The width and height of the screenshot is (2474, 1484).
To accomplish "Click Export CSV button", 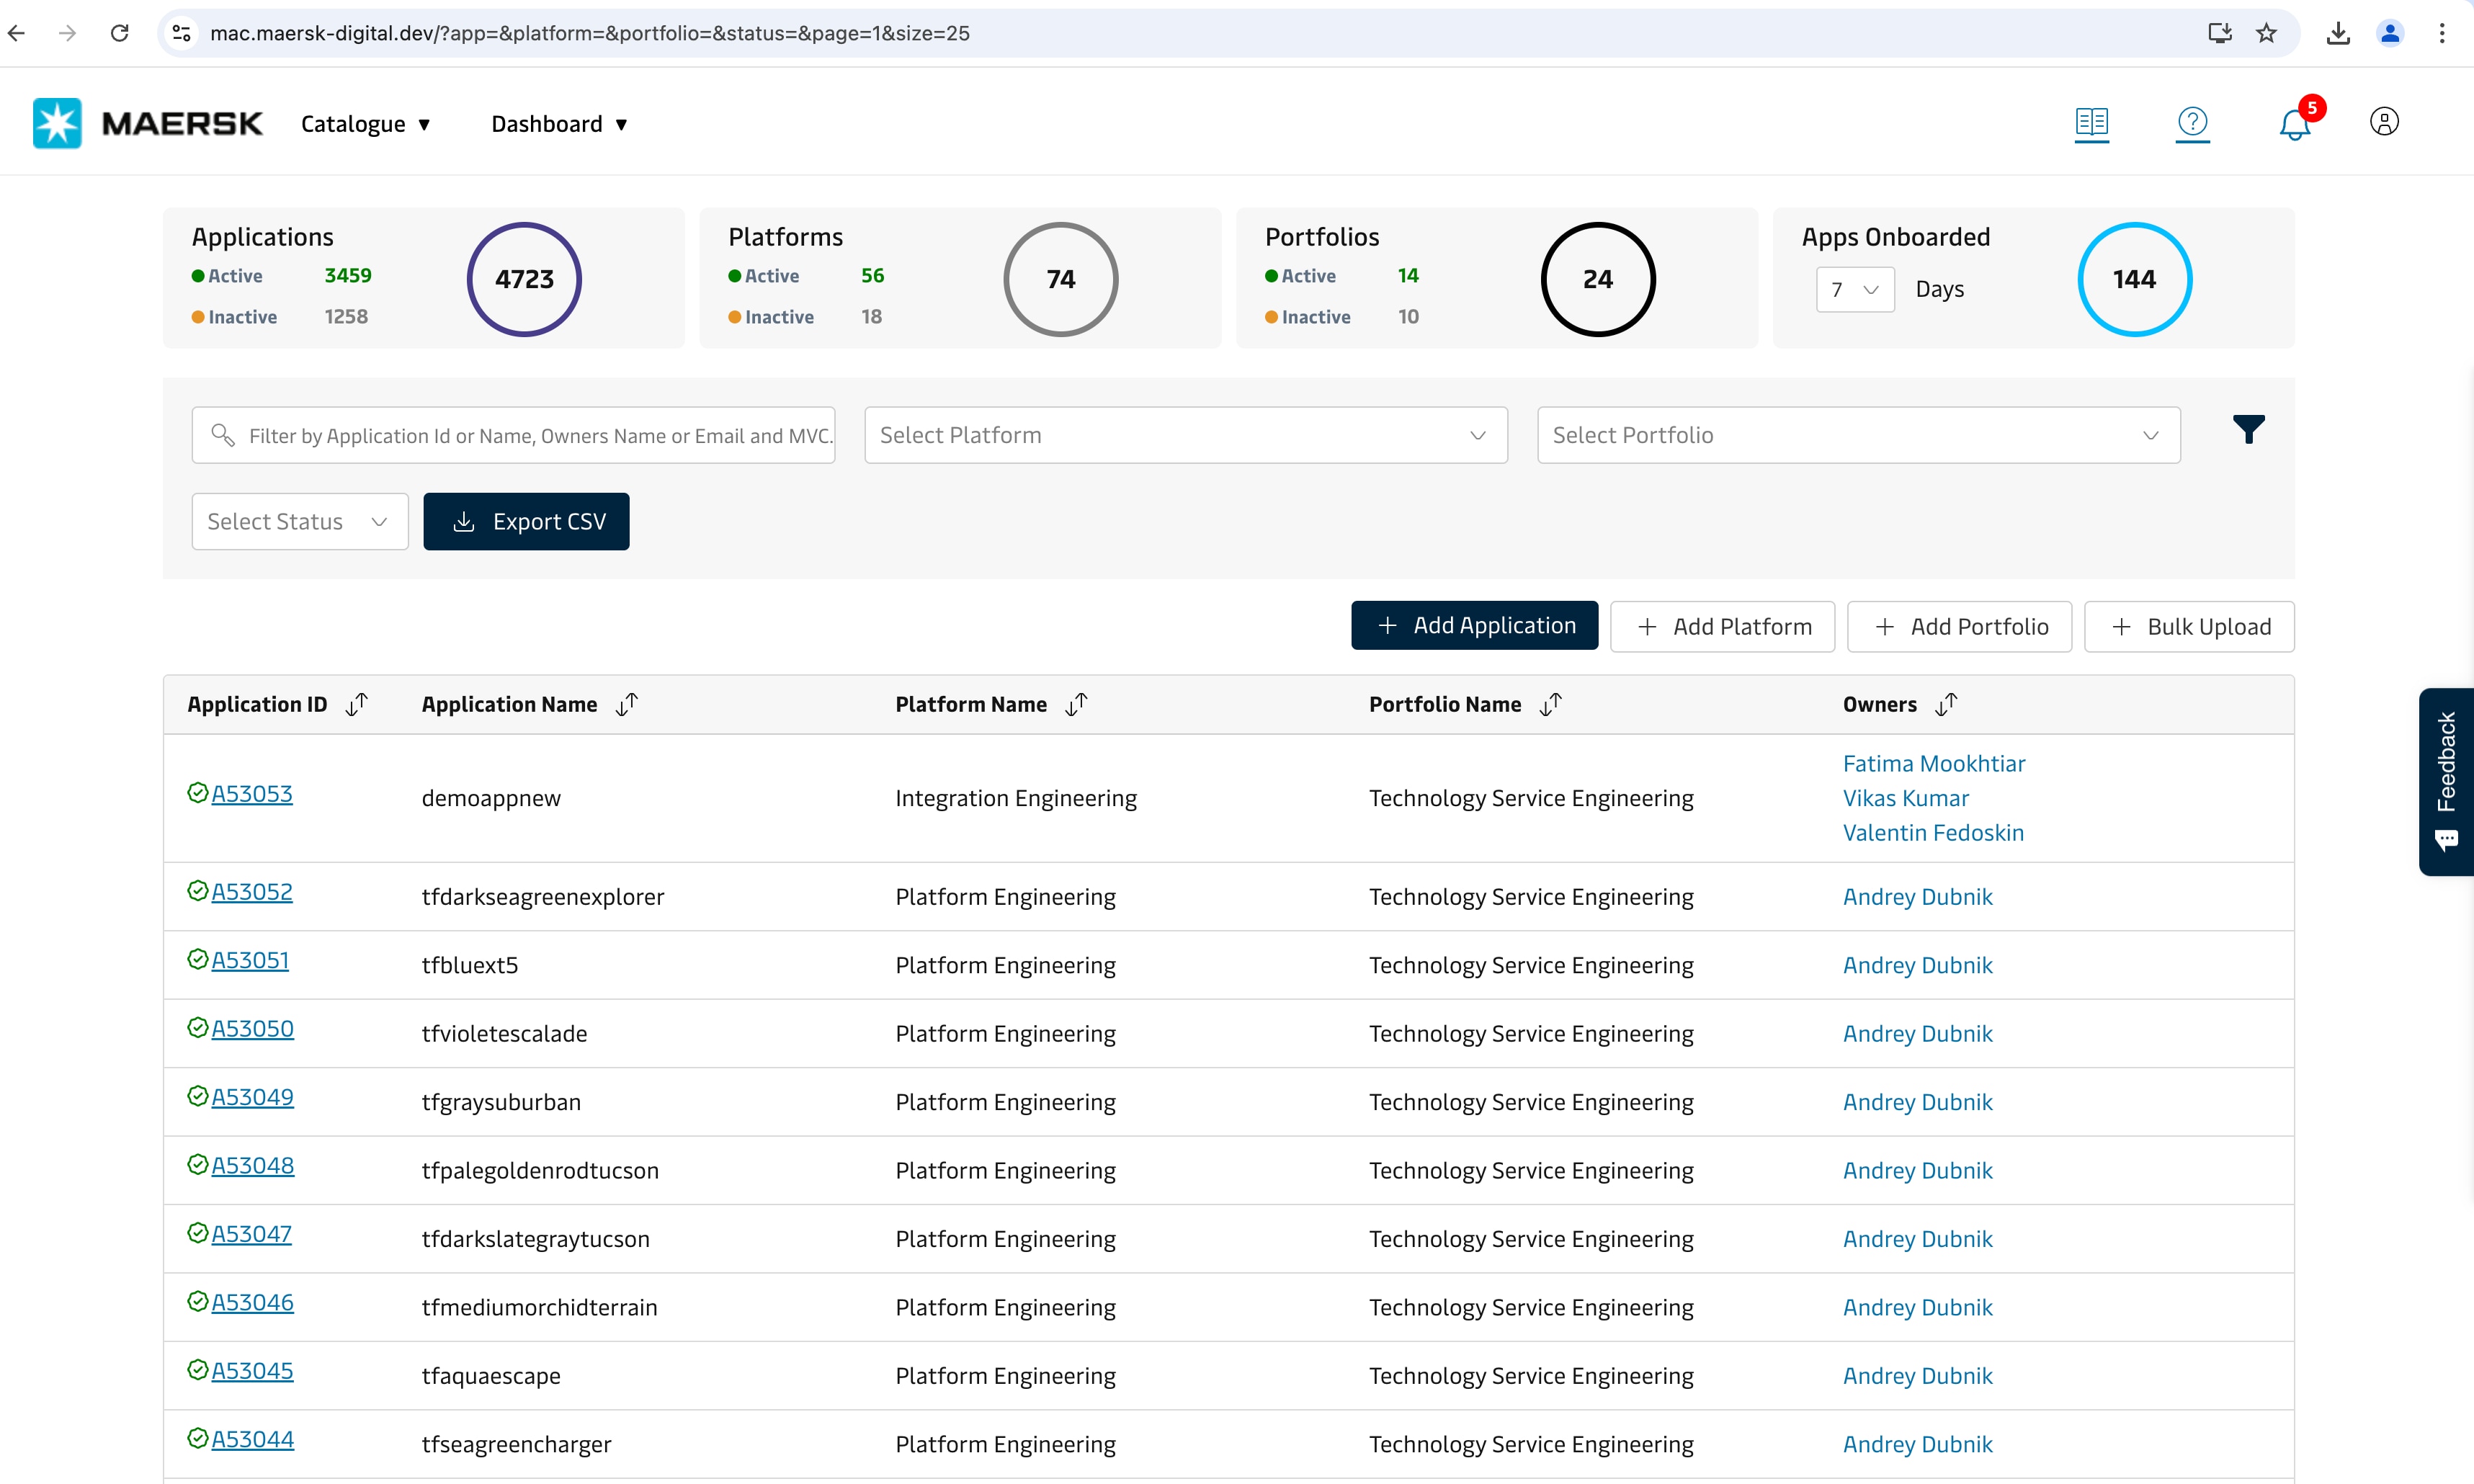I will [526, 521].
